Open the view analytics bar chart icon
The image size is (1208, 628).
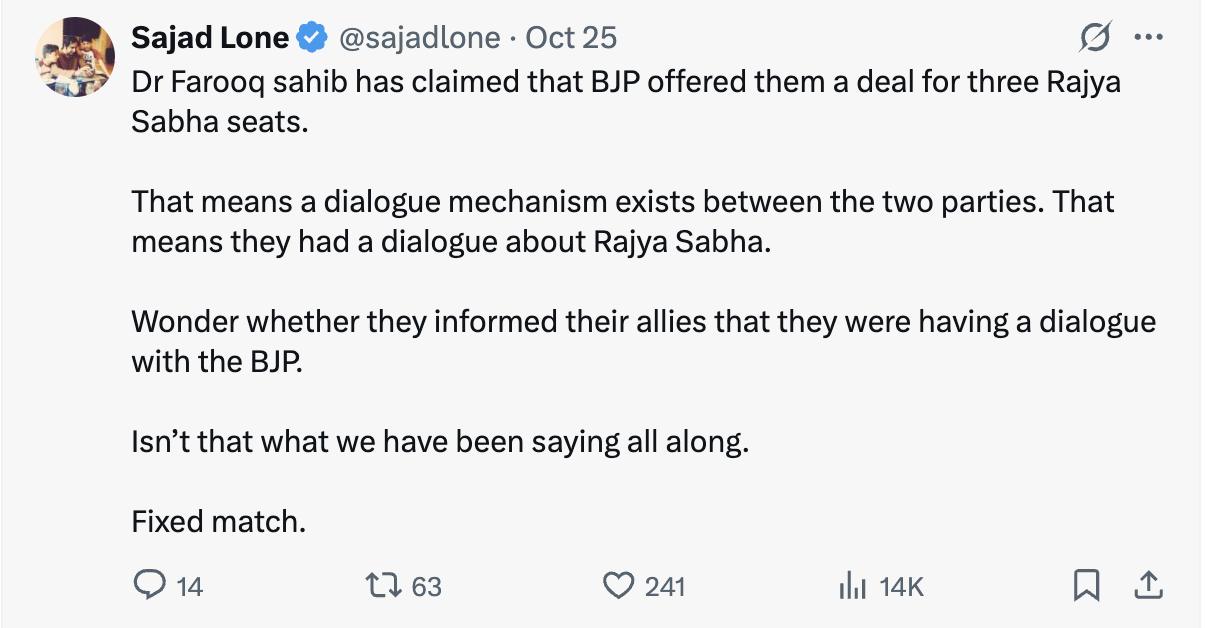pyautogui.click(x=851, y=585)
